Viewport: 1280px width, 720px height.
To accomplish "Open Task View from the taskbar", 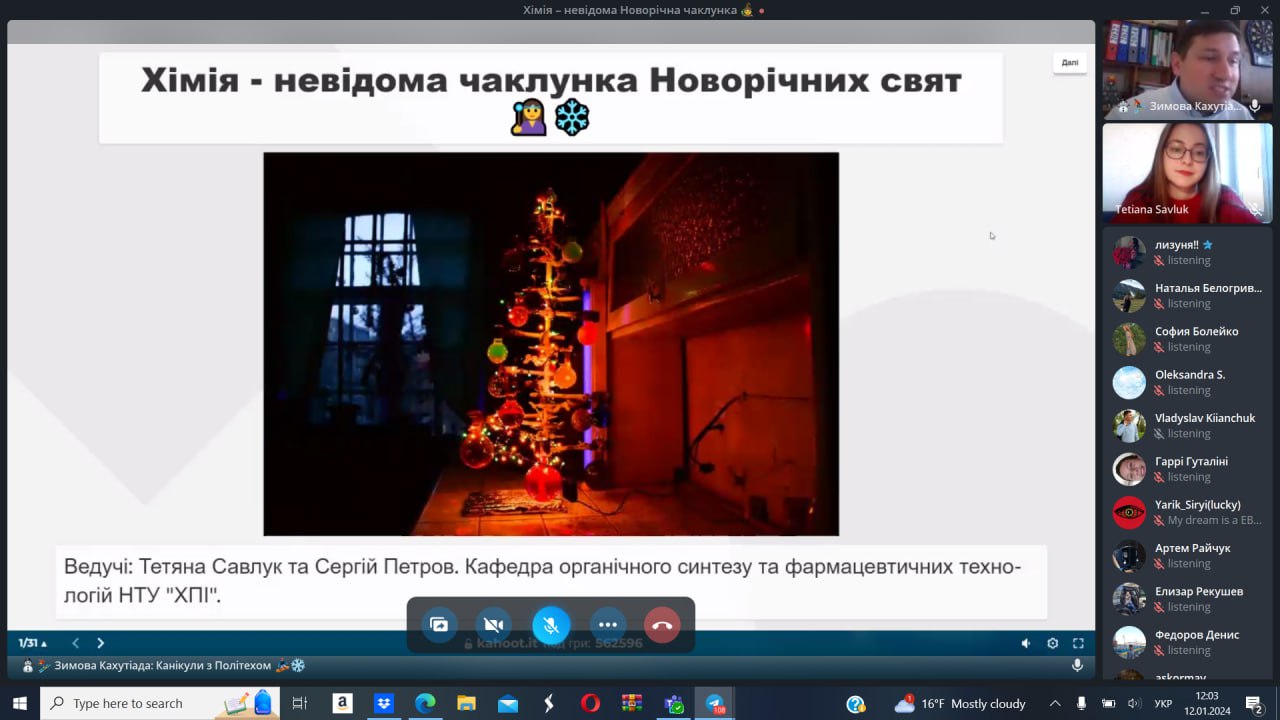I will pyautogui.click(x=299, y=703).
